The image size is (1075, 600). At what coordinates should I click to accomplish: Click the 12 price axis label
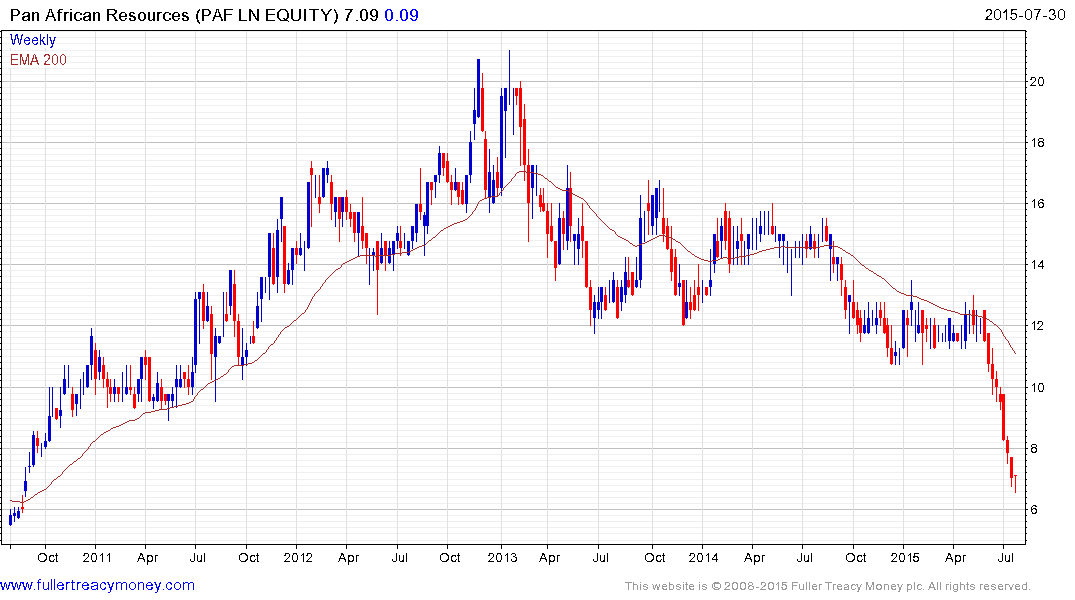(1037, 326)
